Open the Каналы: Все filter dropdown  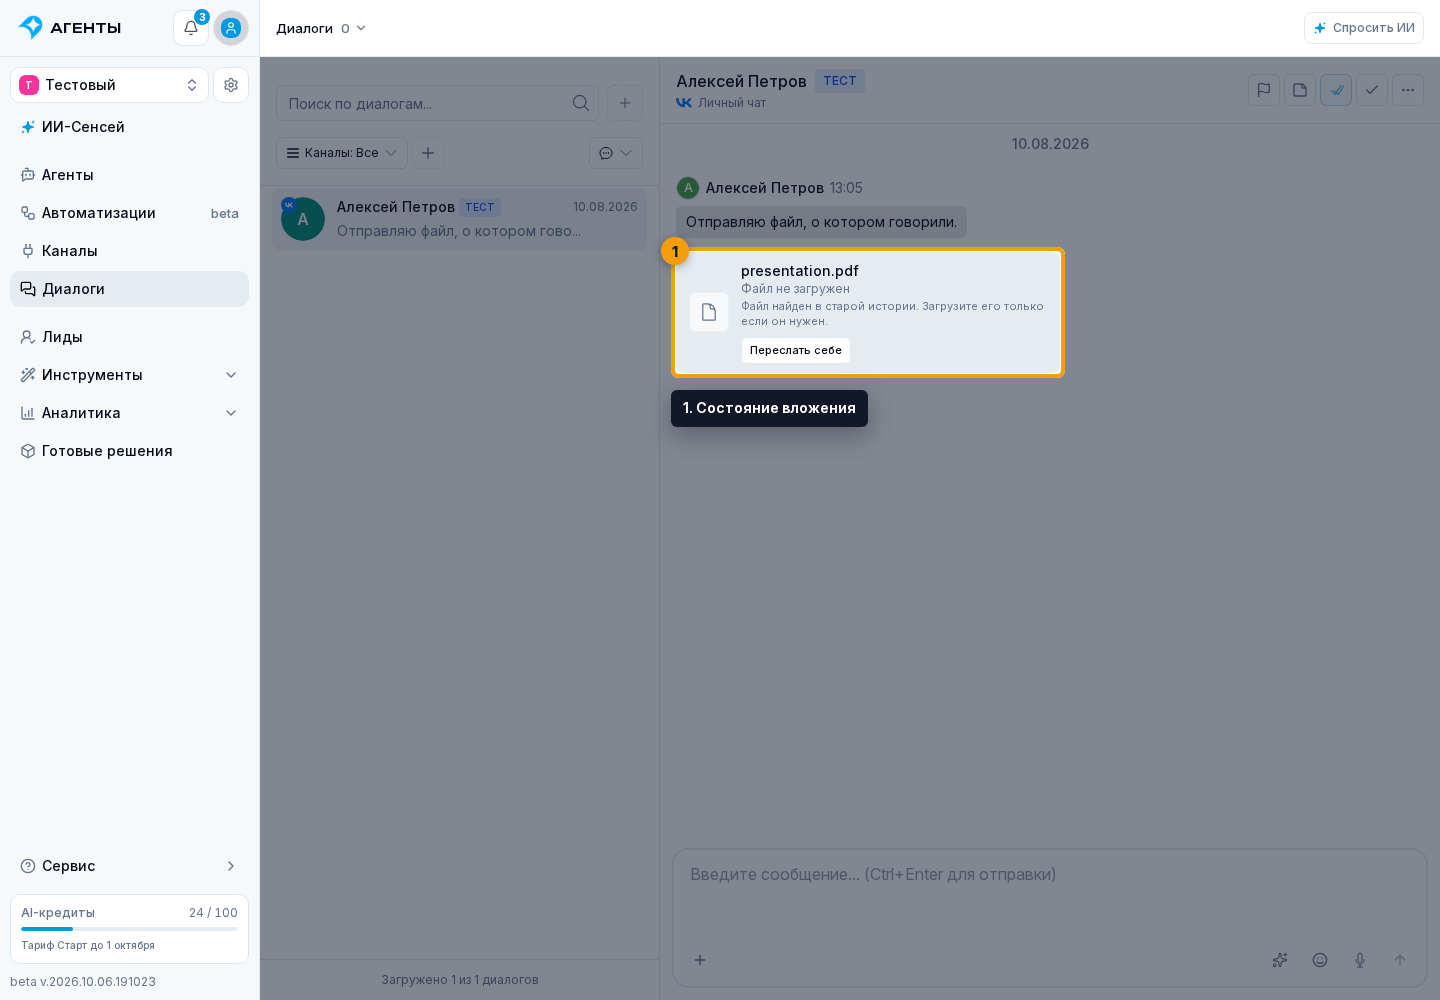[x=342, y=153]
